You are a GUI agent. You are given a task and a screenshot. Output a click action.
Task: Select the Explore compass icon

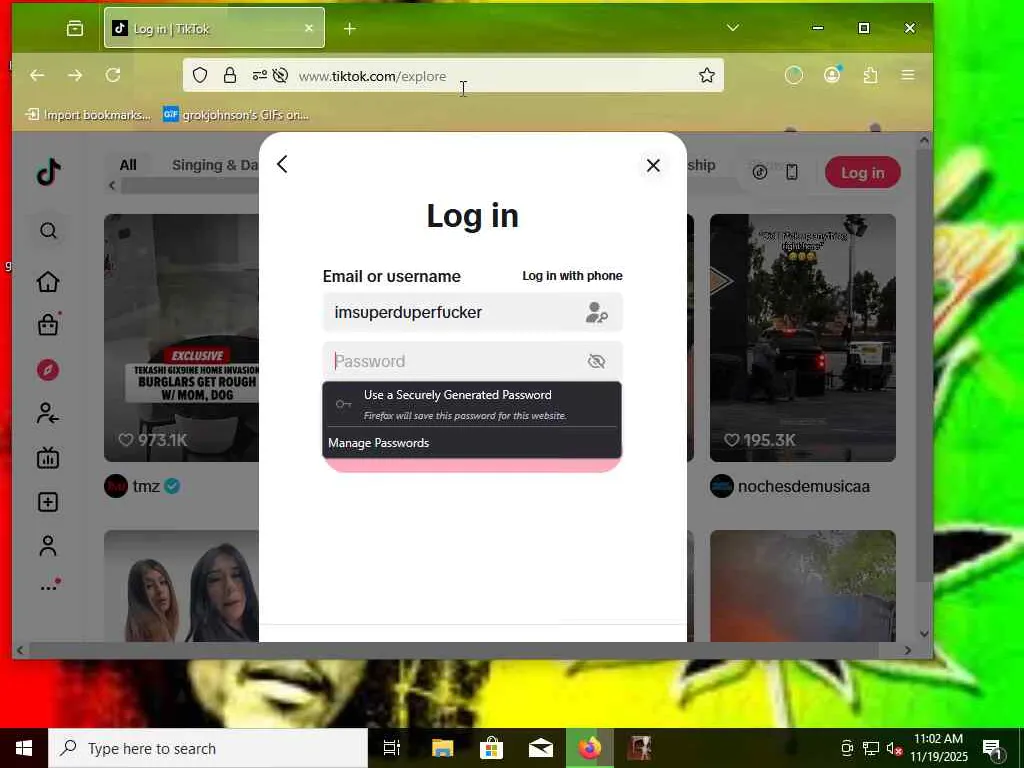click(48, 370)
